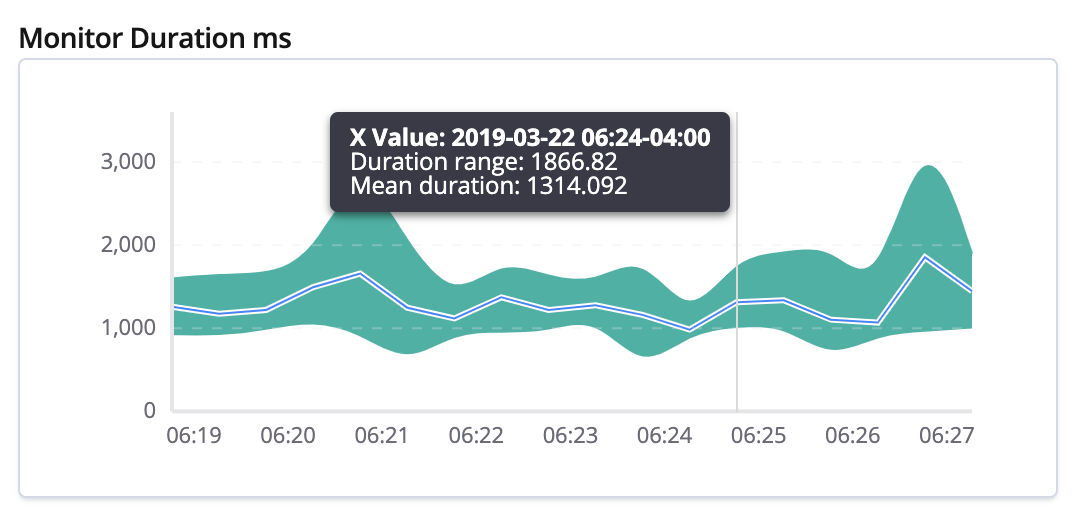
Task: Select the 06:24 time axis label
Action: click(x=664, y=435)
